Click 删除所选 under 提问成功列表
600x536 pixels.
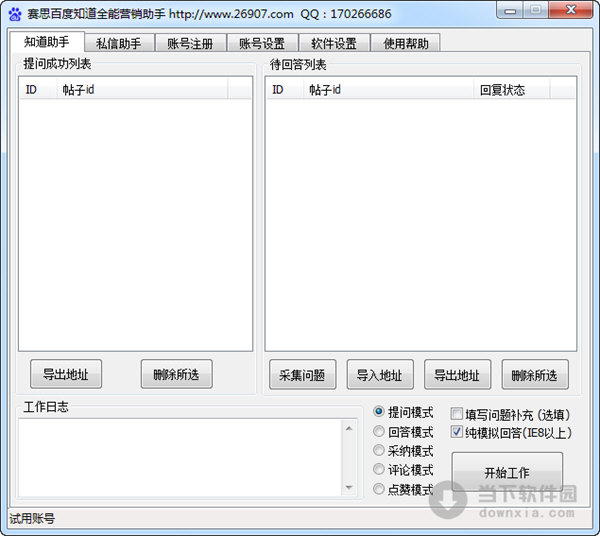(x=176, y=374)
